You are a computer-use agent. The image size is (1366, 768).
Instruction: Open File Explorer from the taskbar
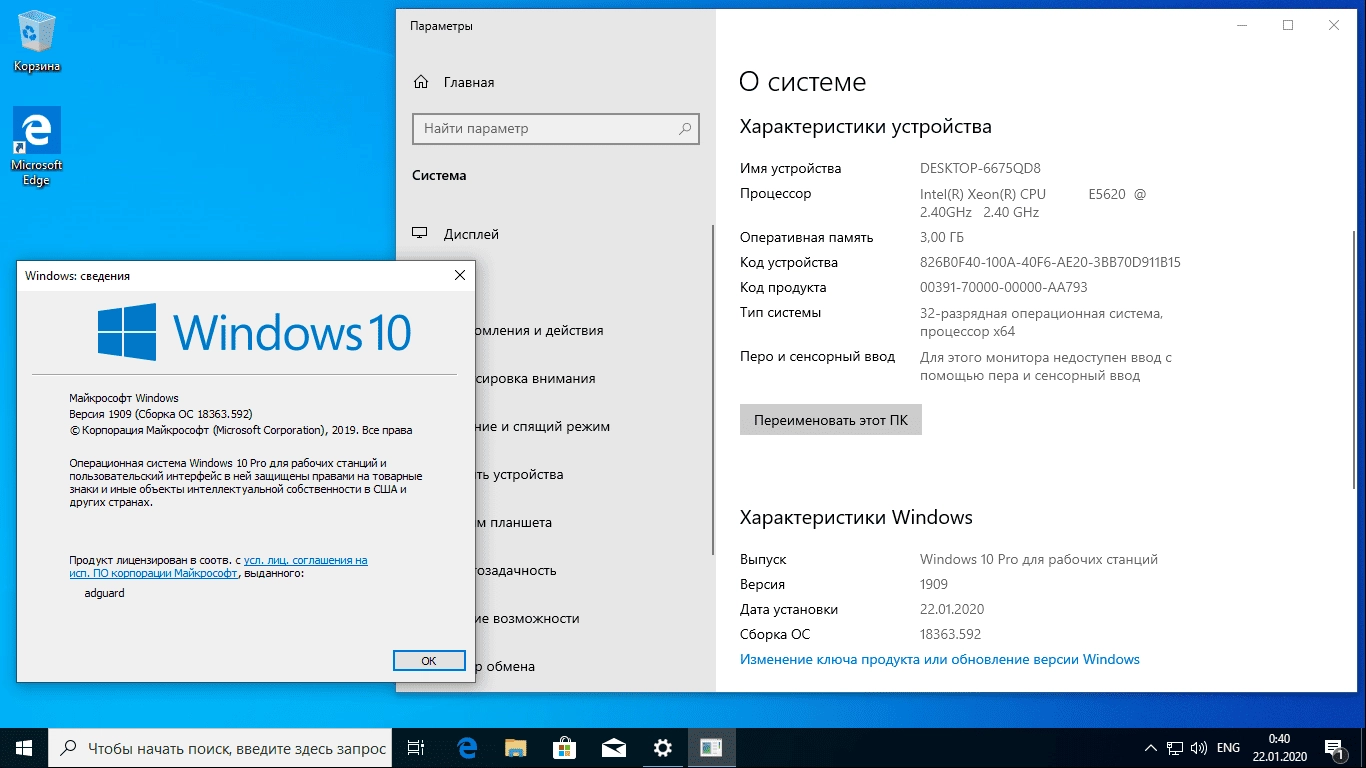coord(515,748)
